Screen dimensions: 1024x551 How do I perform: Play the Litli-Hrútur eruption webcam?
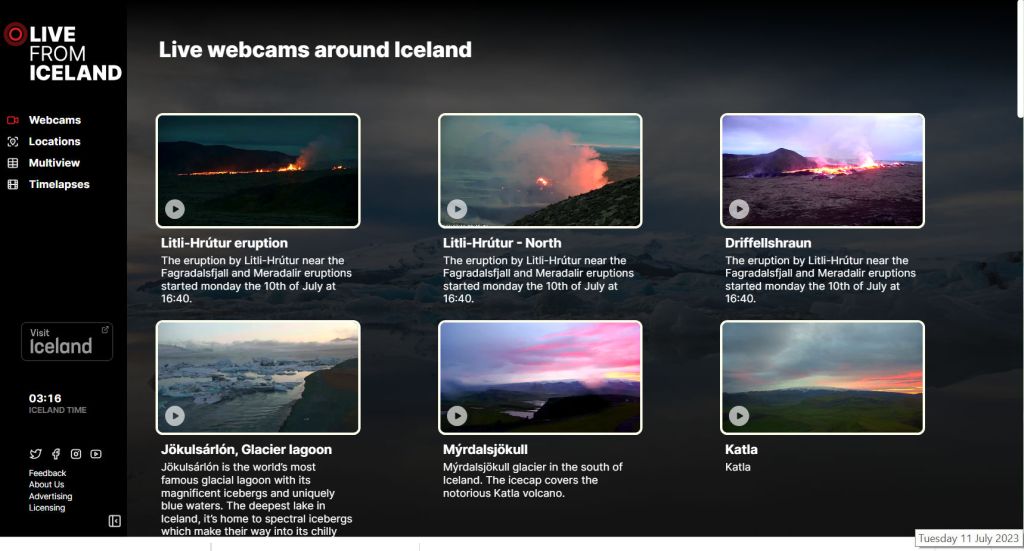pos(174,209)
